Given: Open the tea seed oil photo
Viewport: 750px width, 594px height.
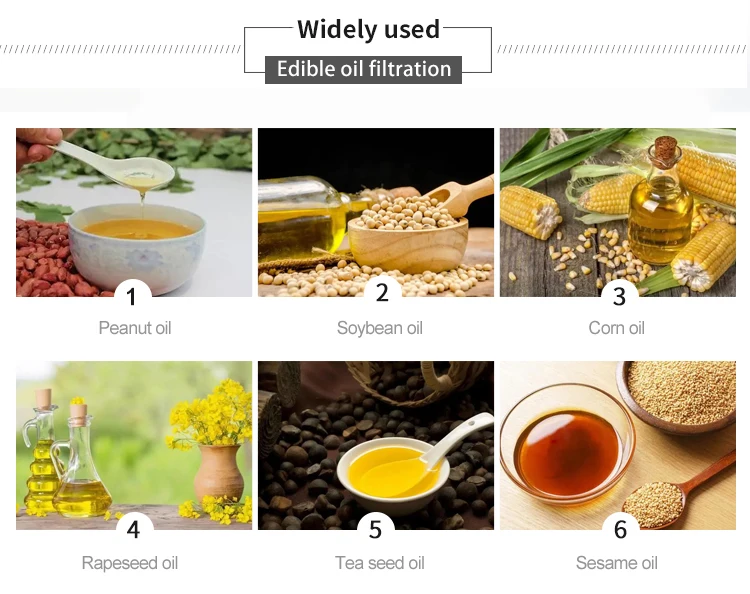Looking at the screenshot, I should [x=376, y=445].
